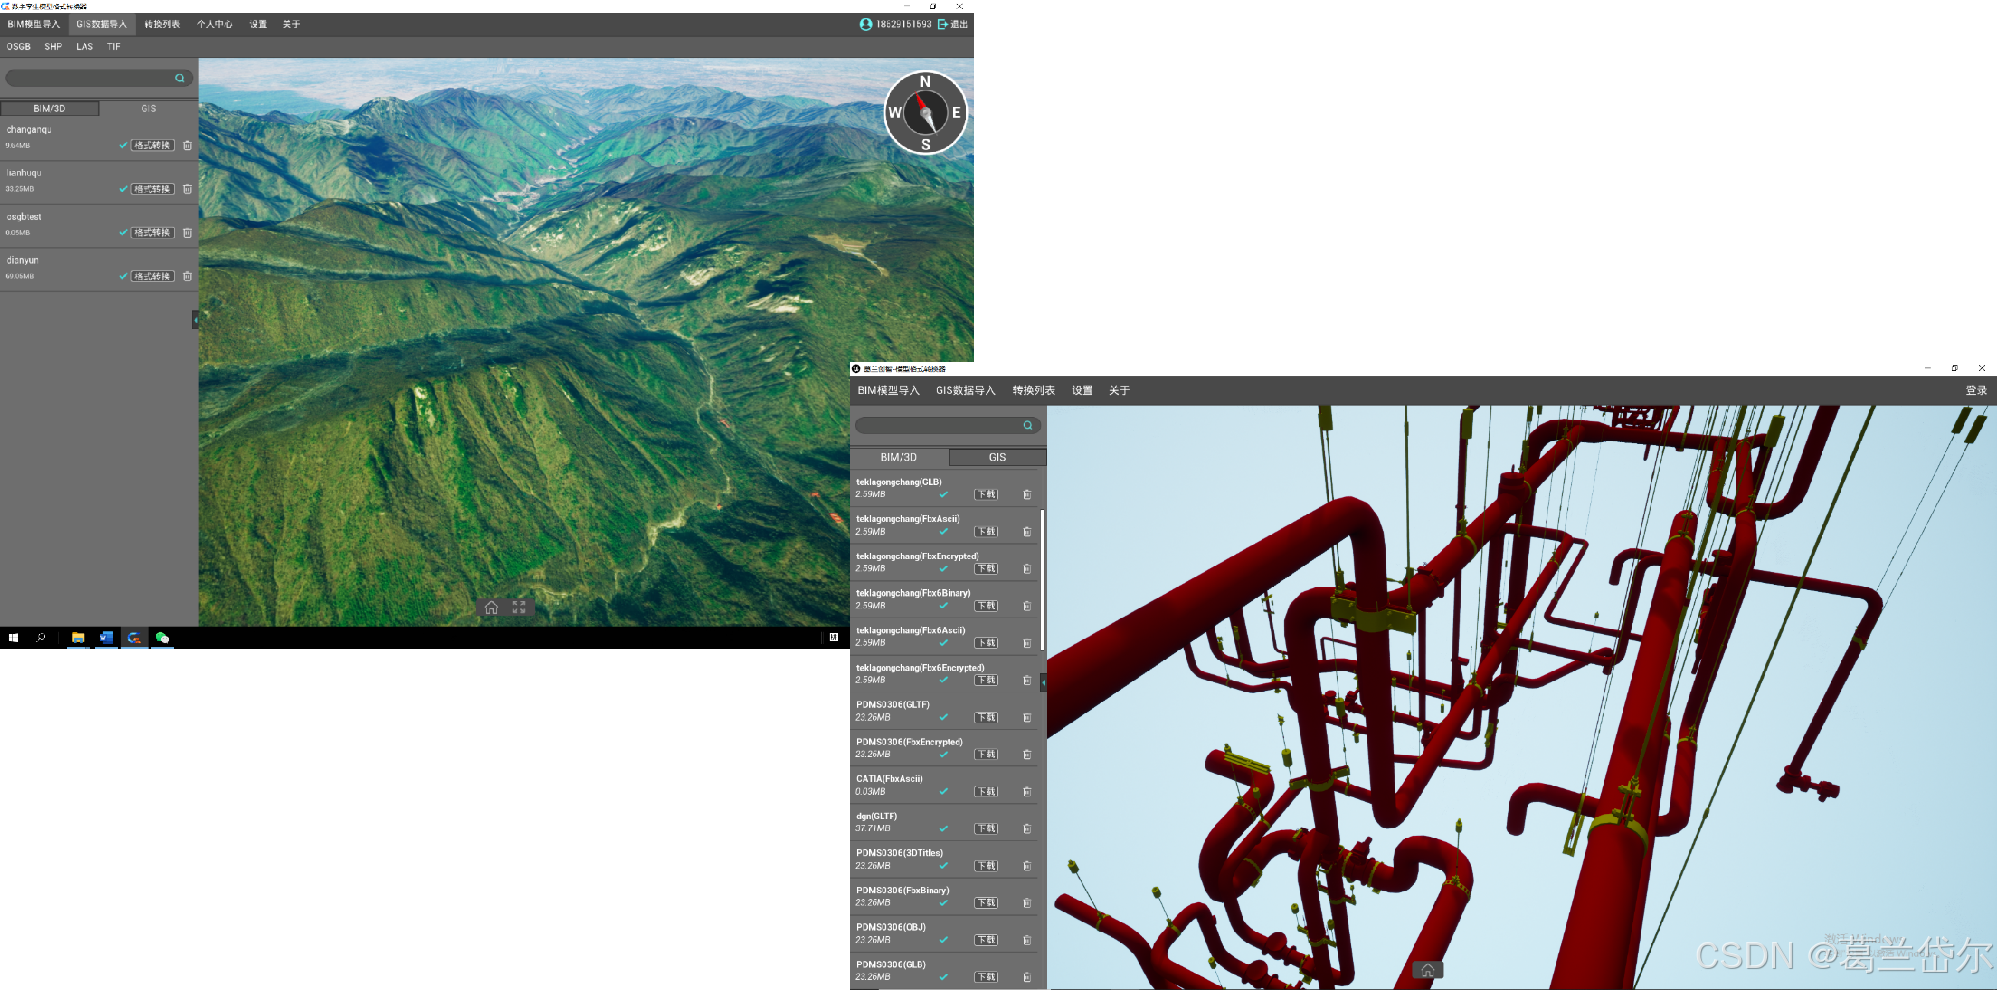The height and width of the screenshot is (990, 1998).
Task: Click 格式转换 for lianhuqu
Action: (152, 189)
